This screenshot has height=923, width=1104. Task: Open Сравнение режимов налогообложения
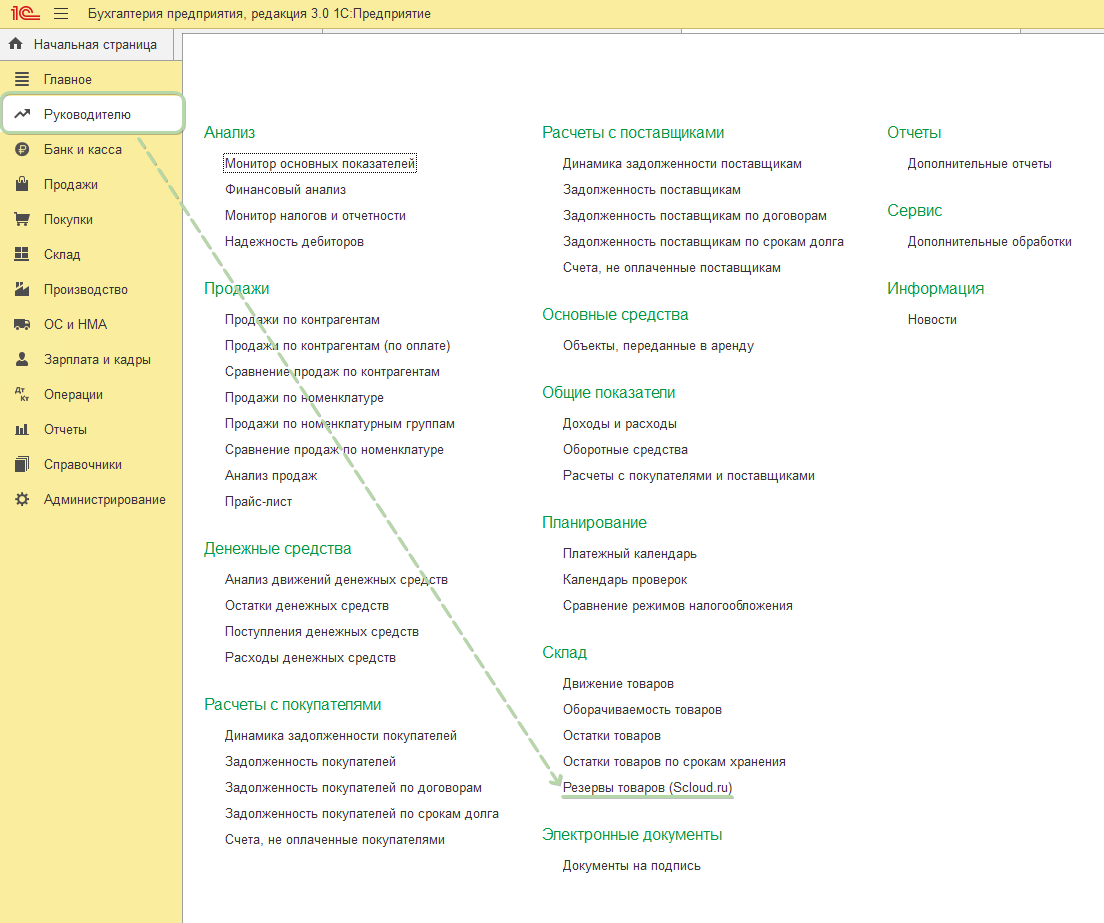[677, 606]
